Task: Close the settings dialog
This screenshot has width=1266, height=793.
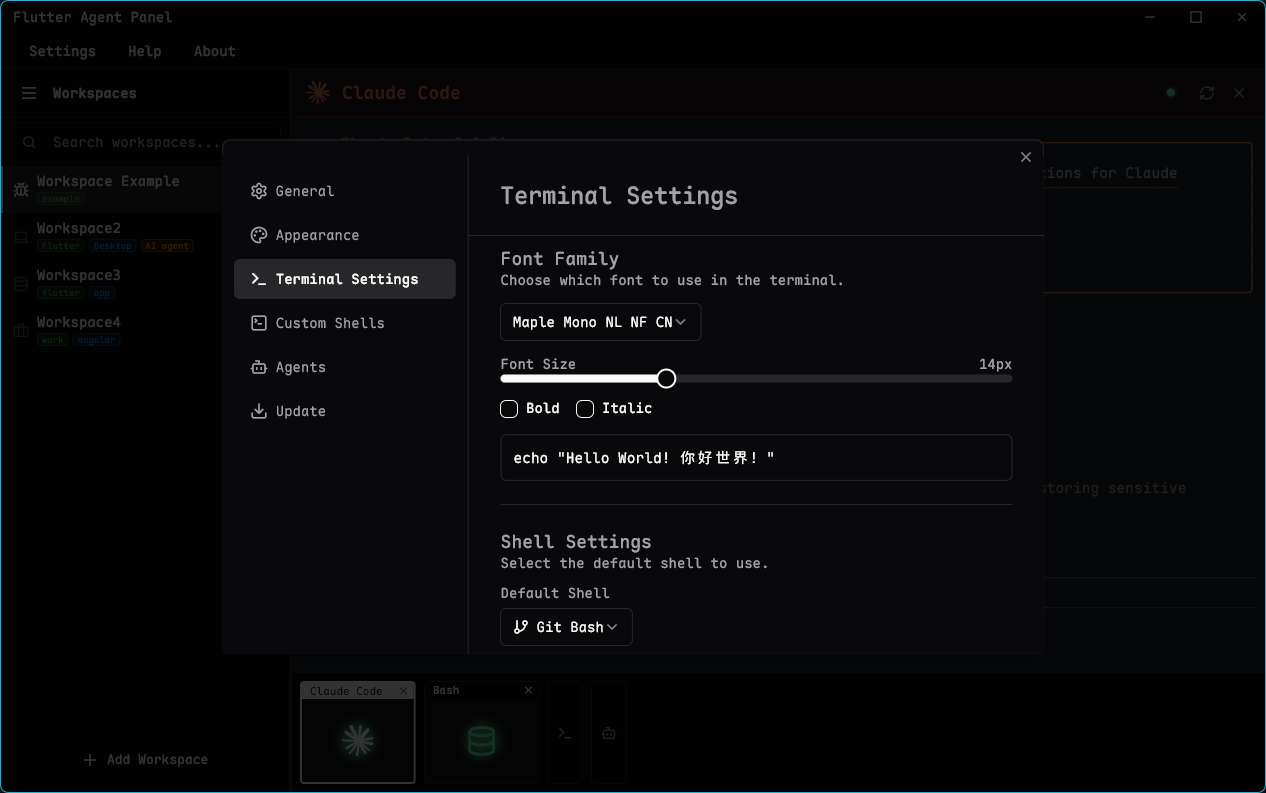Action: tap(1025, 157)
